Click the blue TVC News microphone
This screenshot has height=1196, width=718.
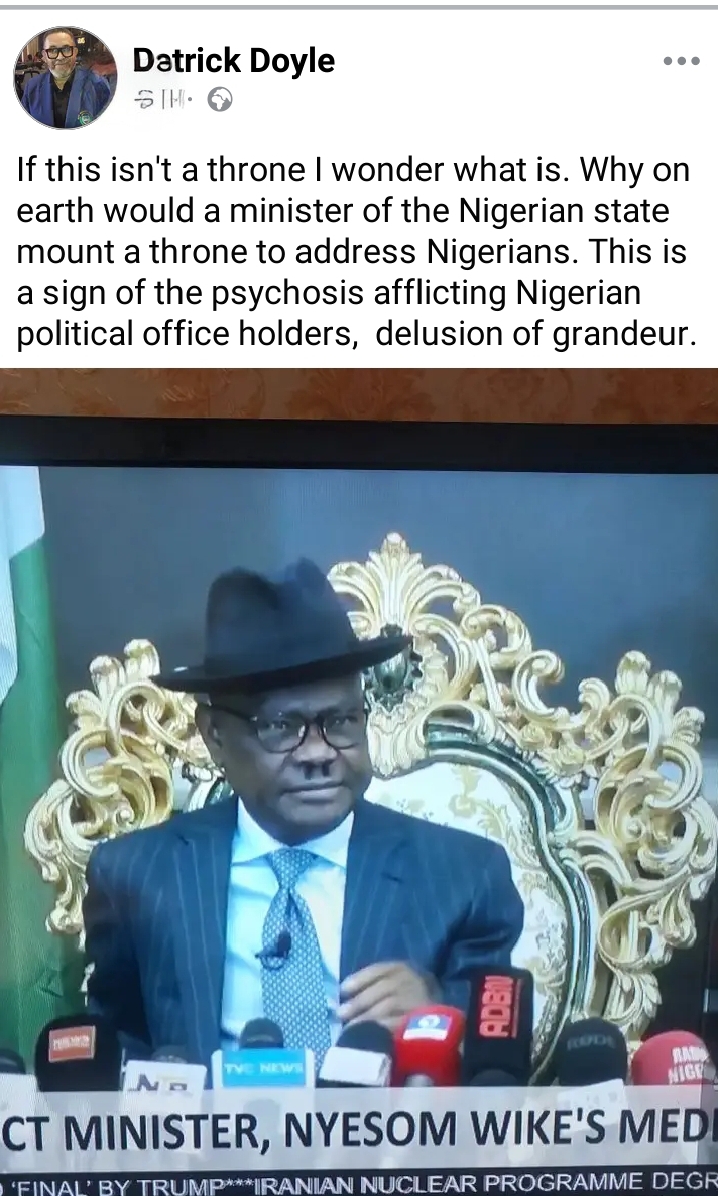262,1067
